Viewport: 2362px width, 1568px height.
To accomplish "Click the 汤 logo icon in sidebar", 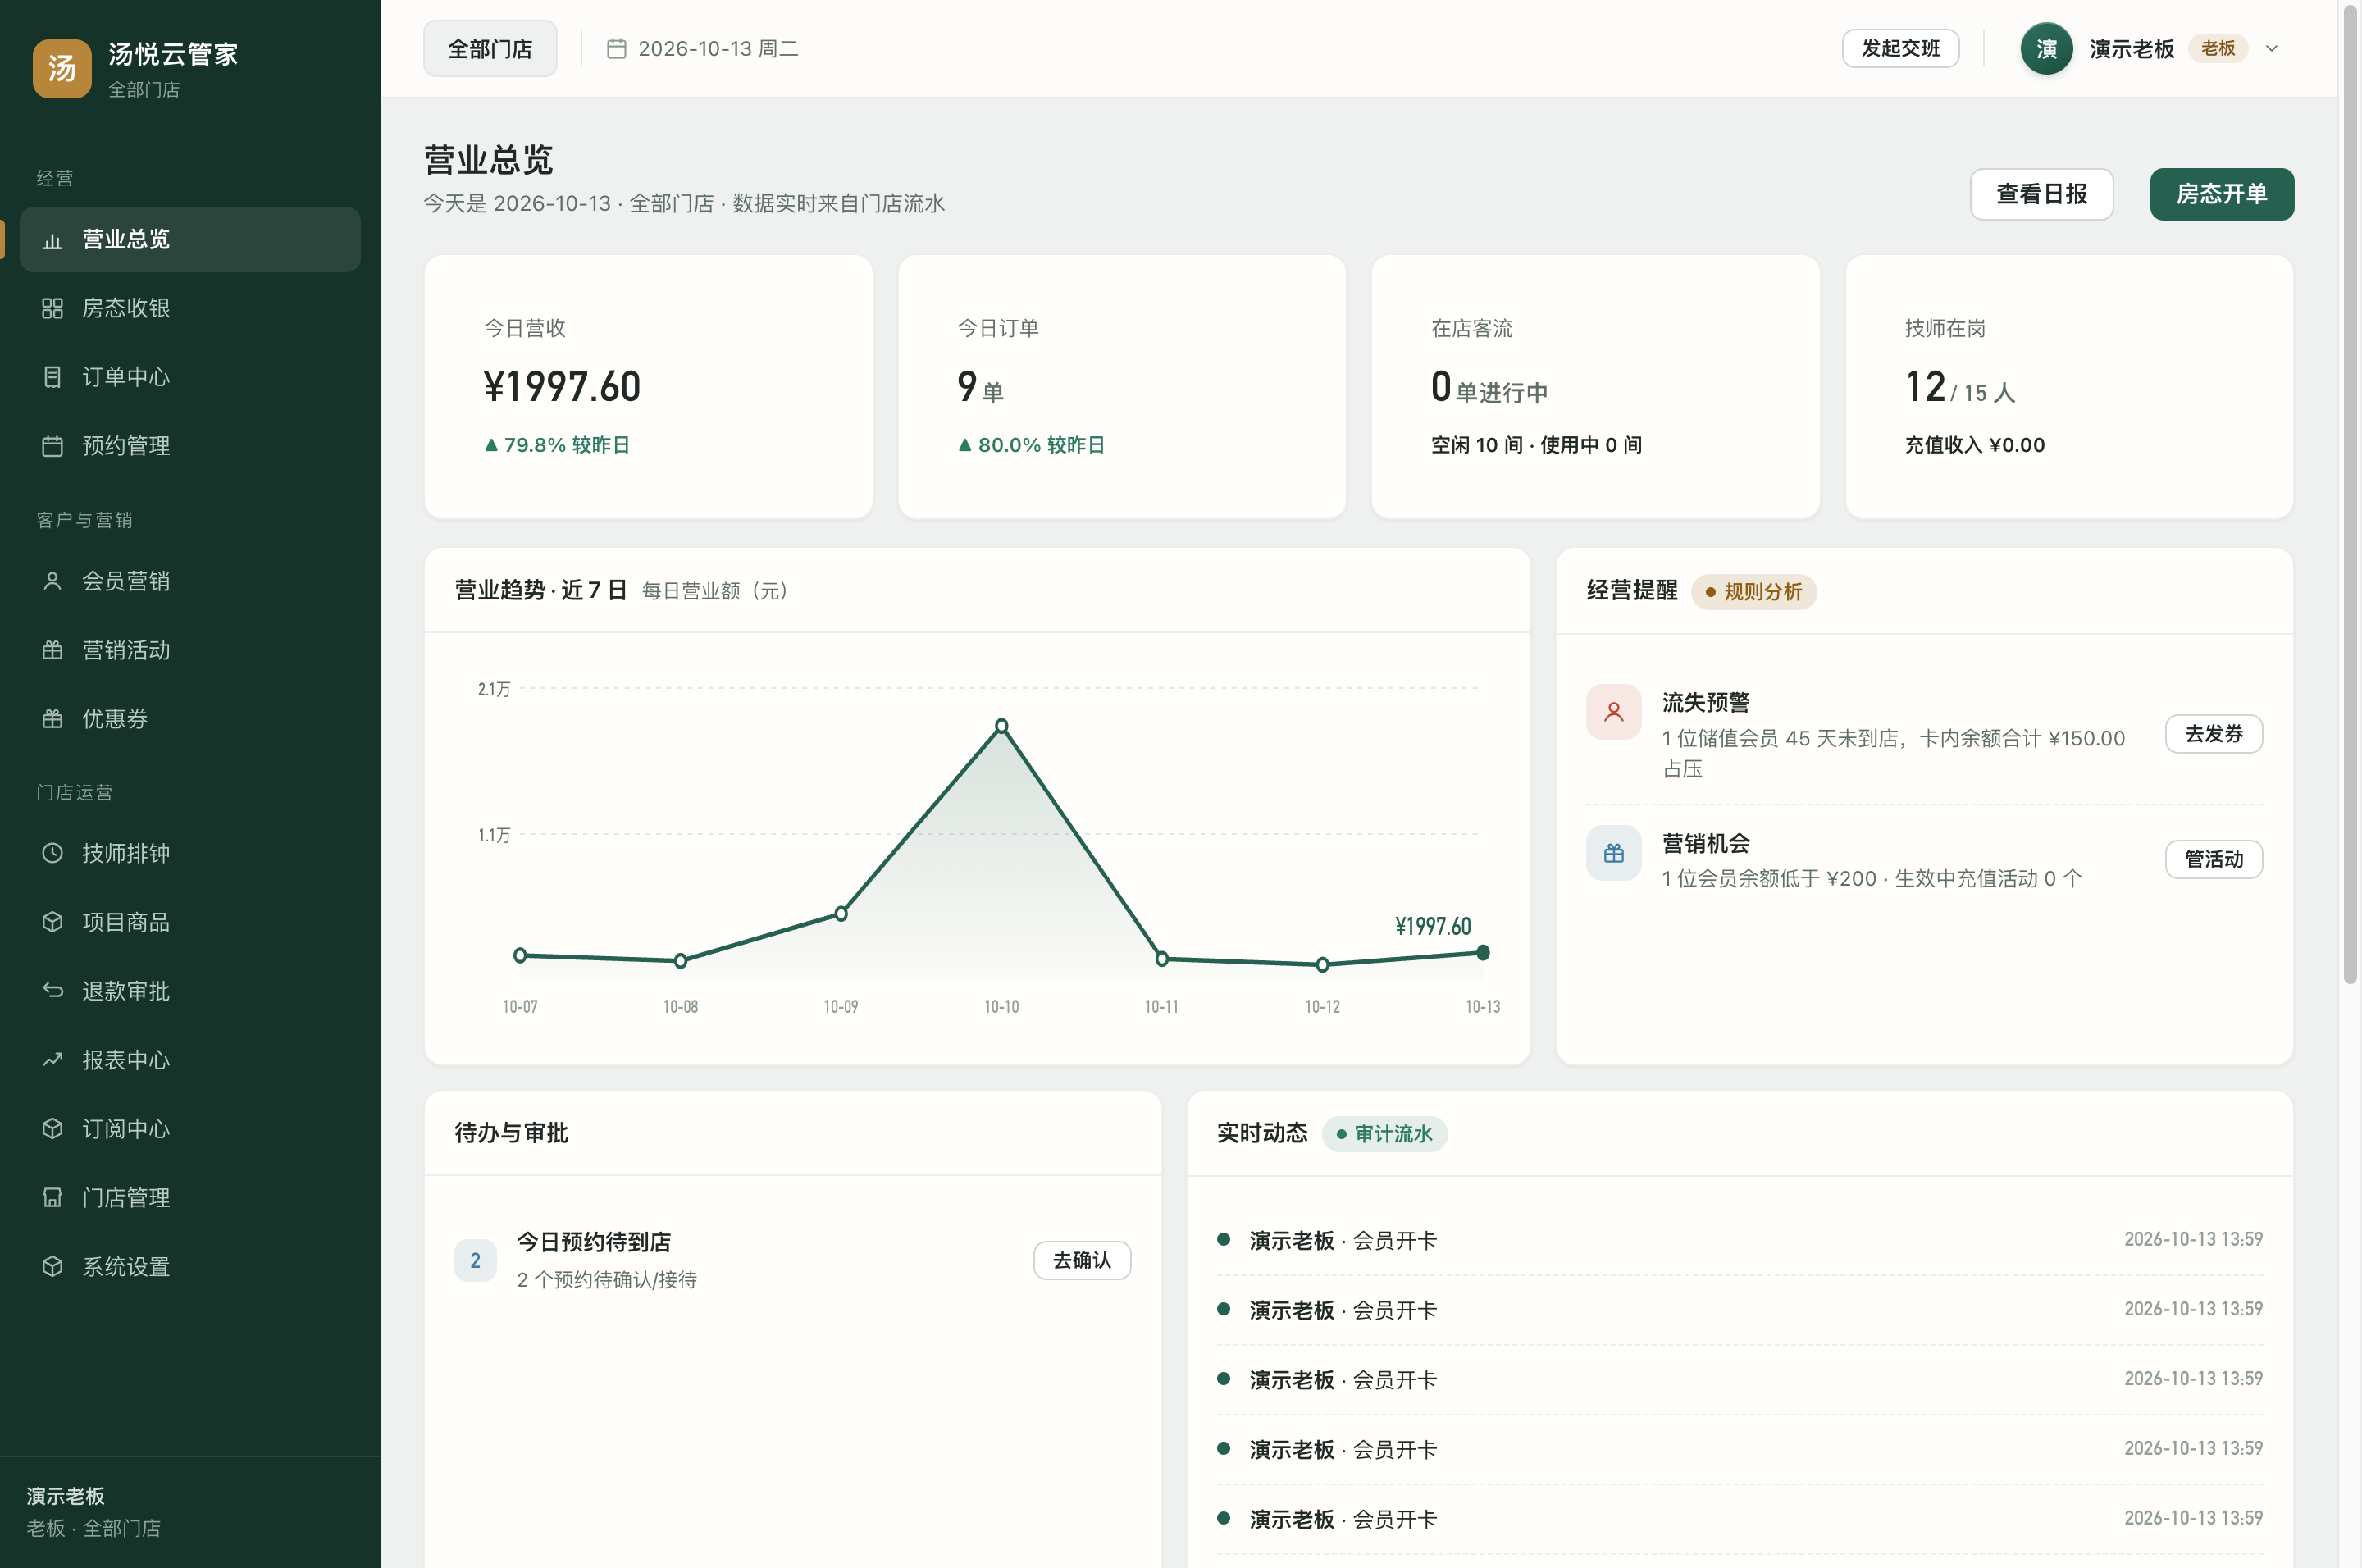I will (x=62, y=68).
